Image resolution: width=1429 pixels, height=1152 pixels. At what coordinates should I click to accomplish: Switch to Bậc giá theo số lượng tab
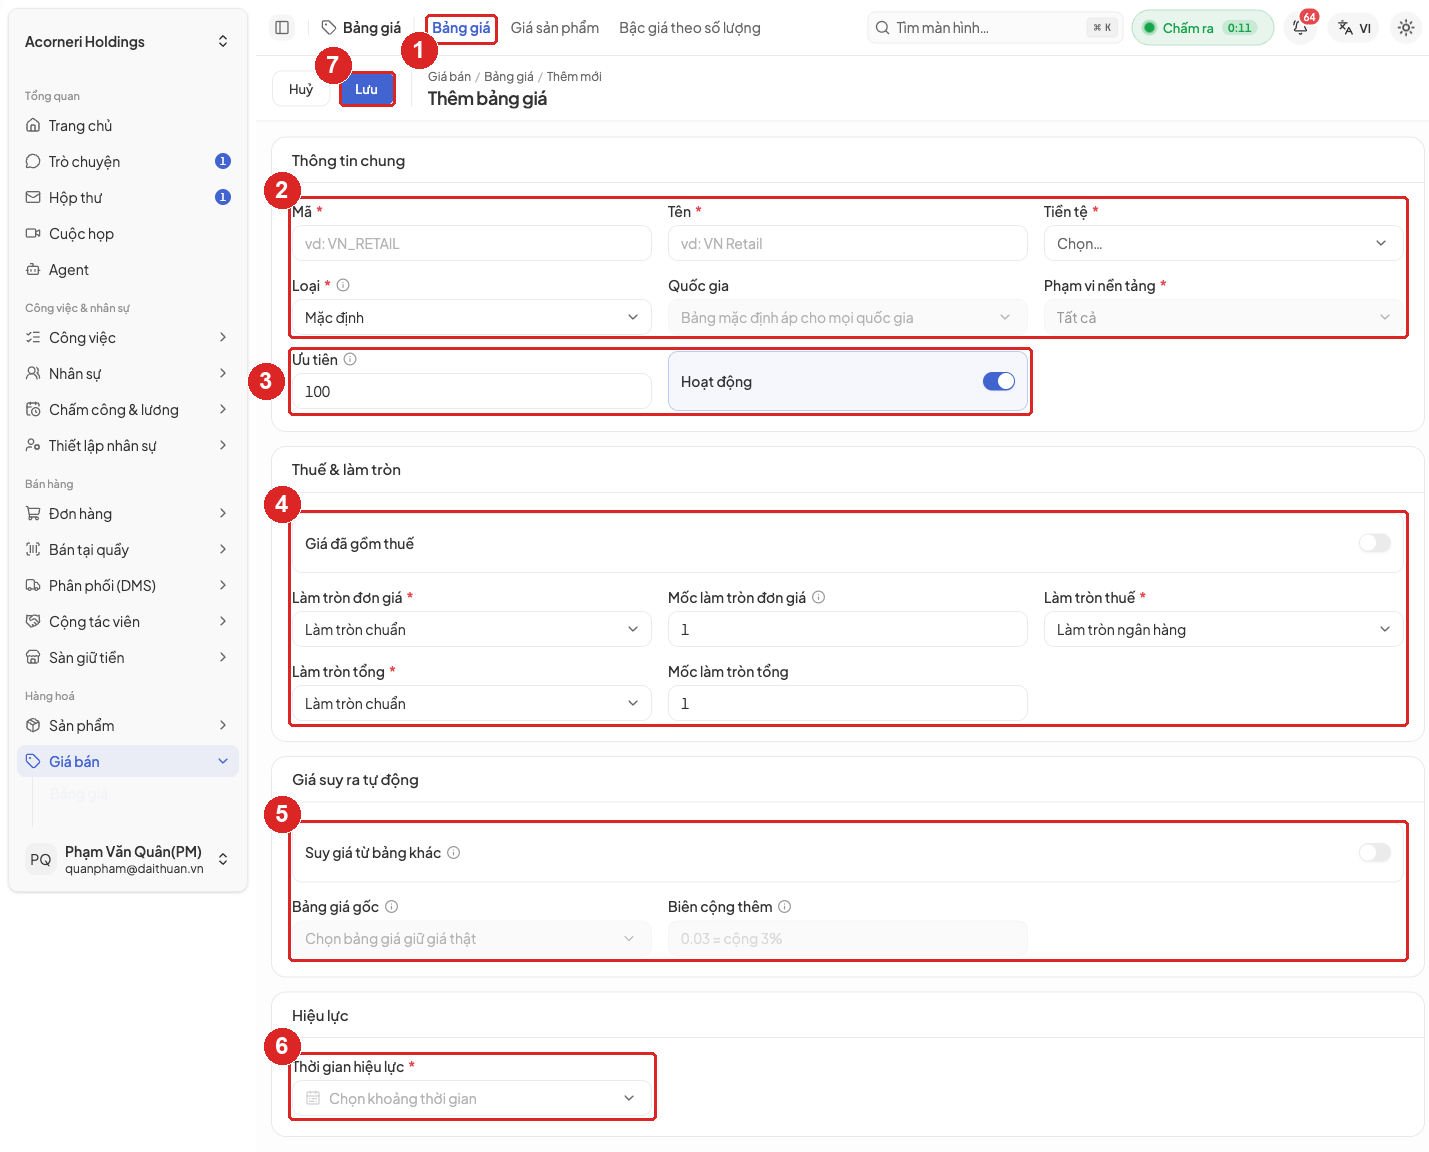690,28
